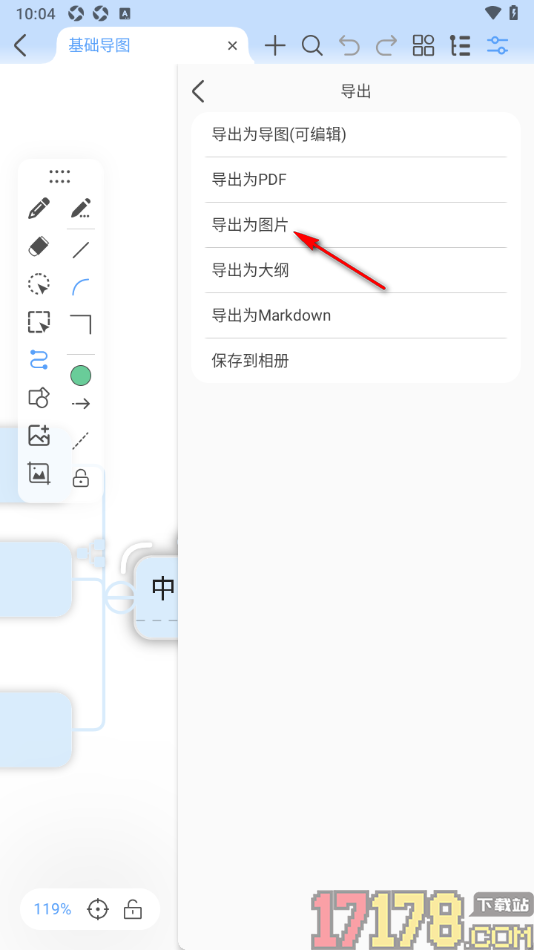This screenshot has height=950, width=534.
Task: Tap the 119% zoom level
Action: click(52, 909)
